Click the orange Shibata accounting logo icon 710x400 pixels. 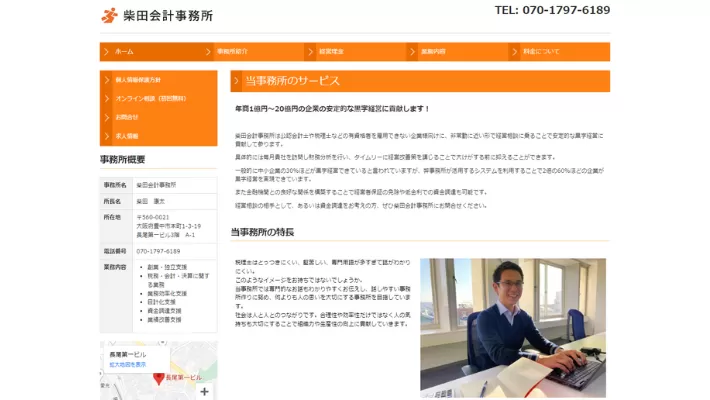coord(109,15)
